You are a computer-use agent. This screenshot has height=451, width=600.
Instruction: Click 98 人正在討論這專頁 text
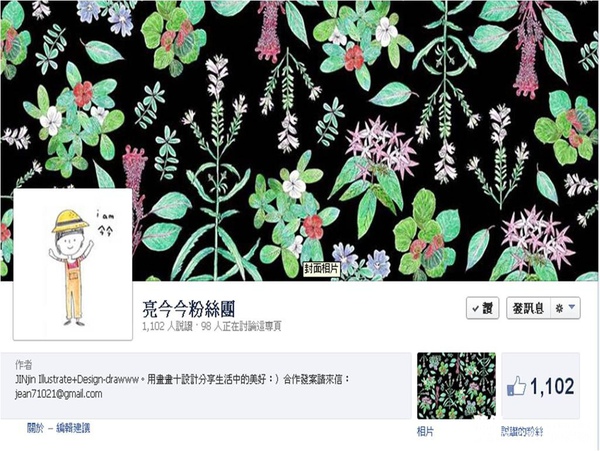coord(241,327)
